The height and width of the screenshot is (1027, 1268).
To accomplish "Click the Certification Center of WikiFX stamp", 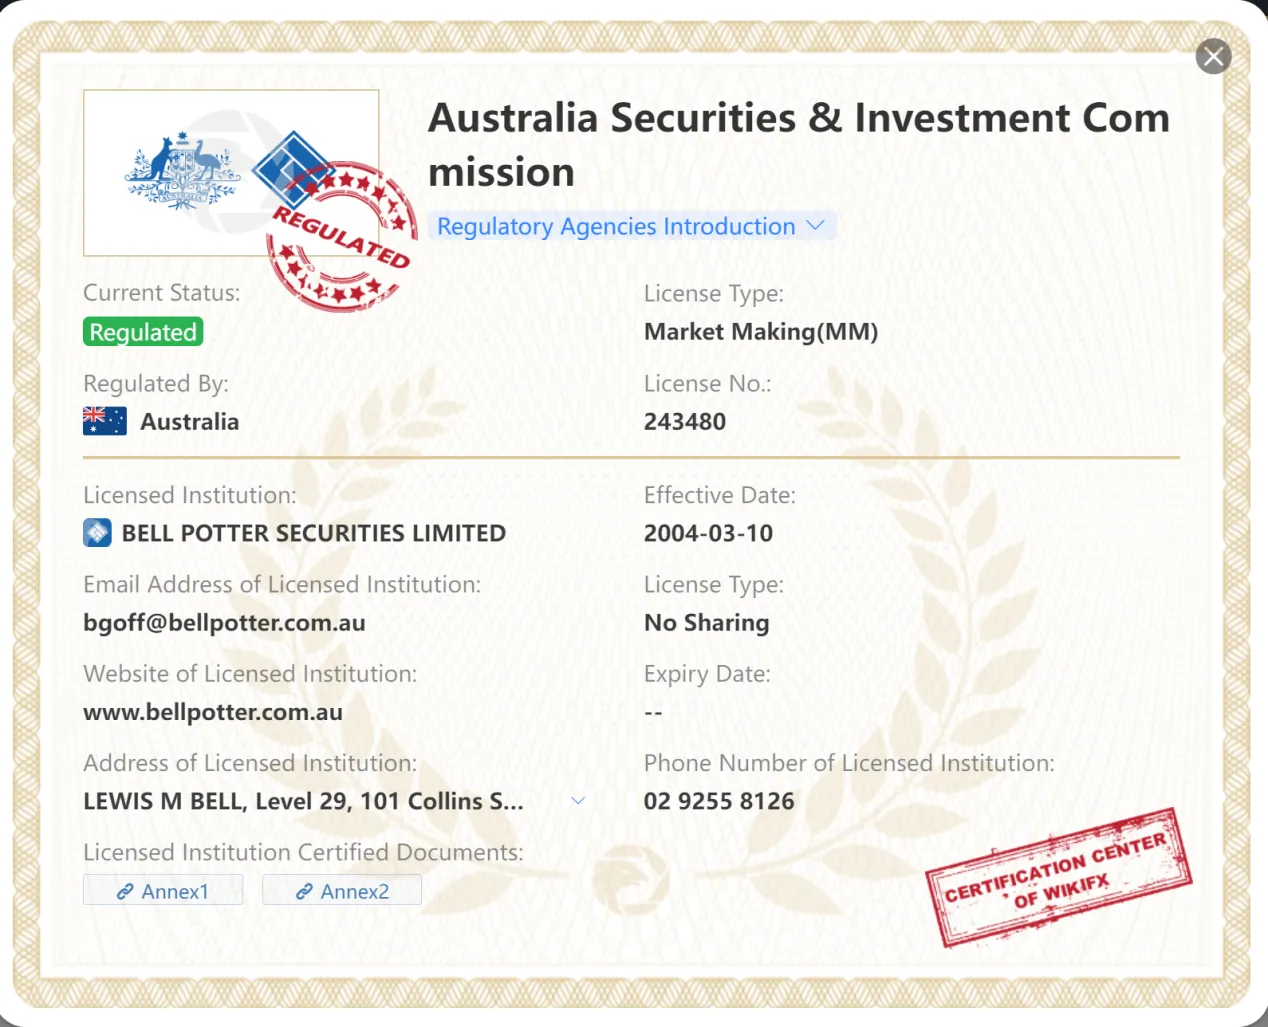I will pos(1059,877).
